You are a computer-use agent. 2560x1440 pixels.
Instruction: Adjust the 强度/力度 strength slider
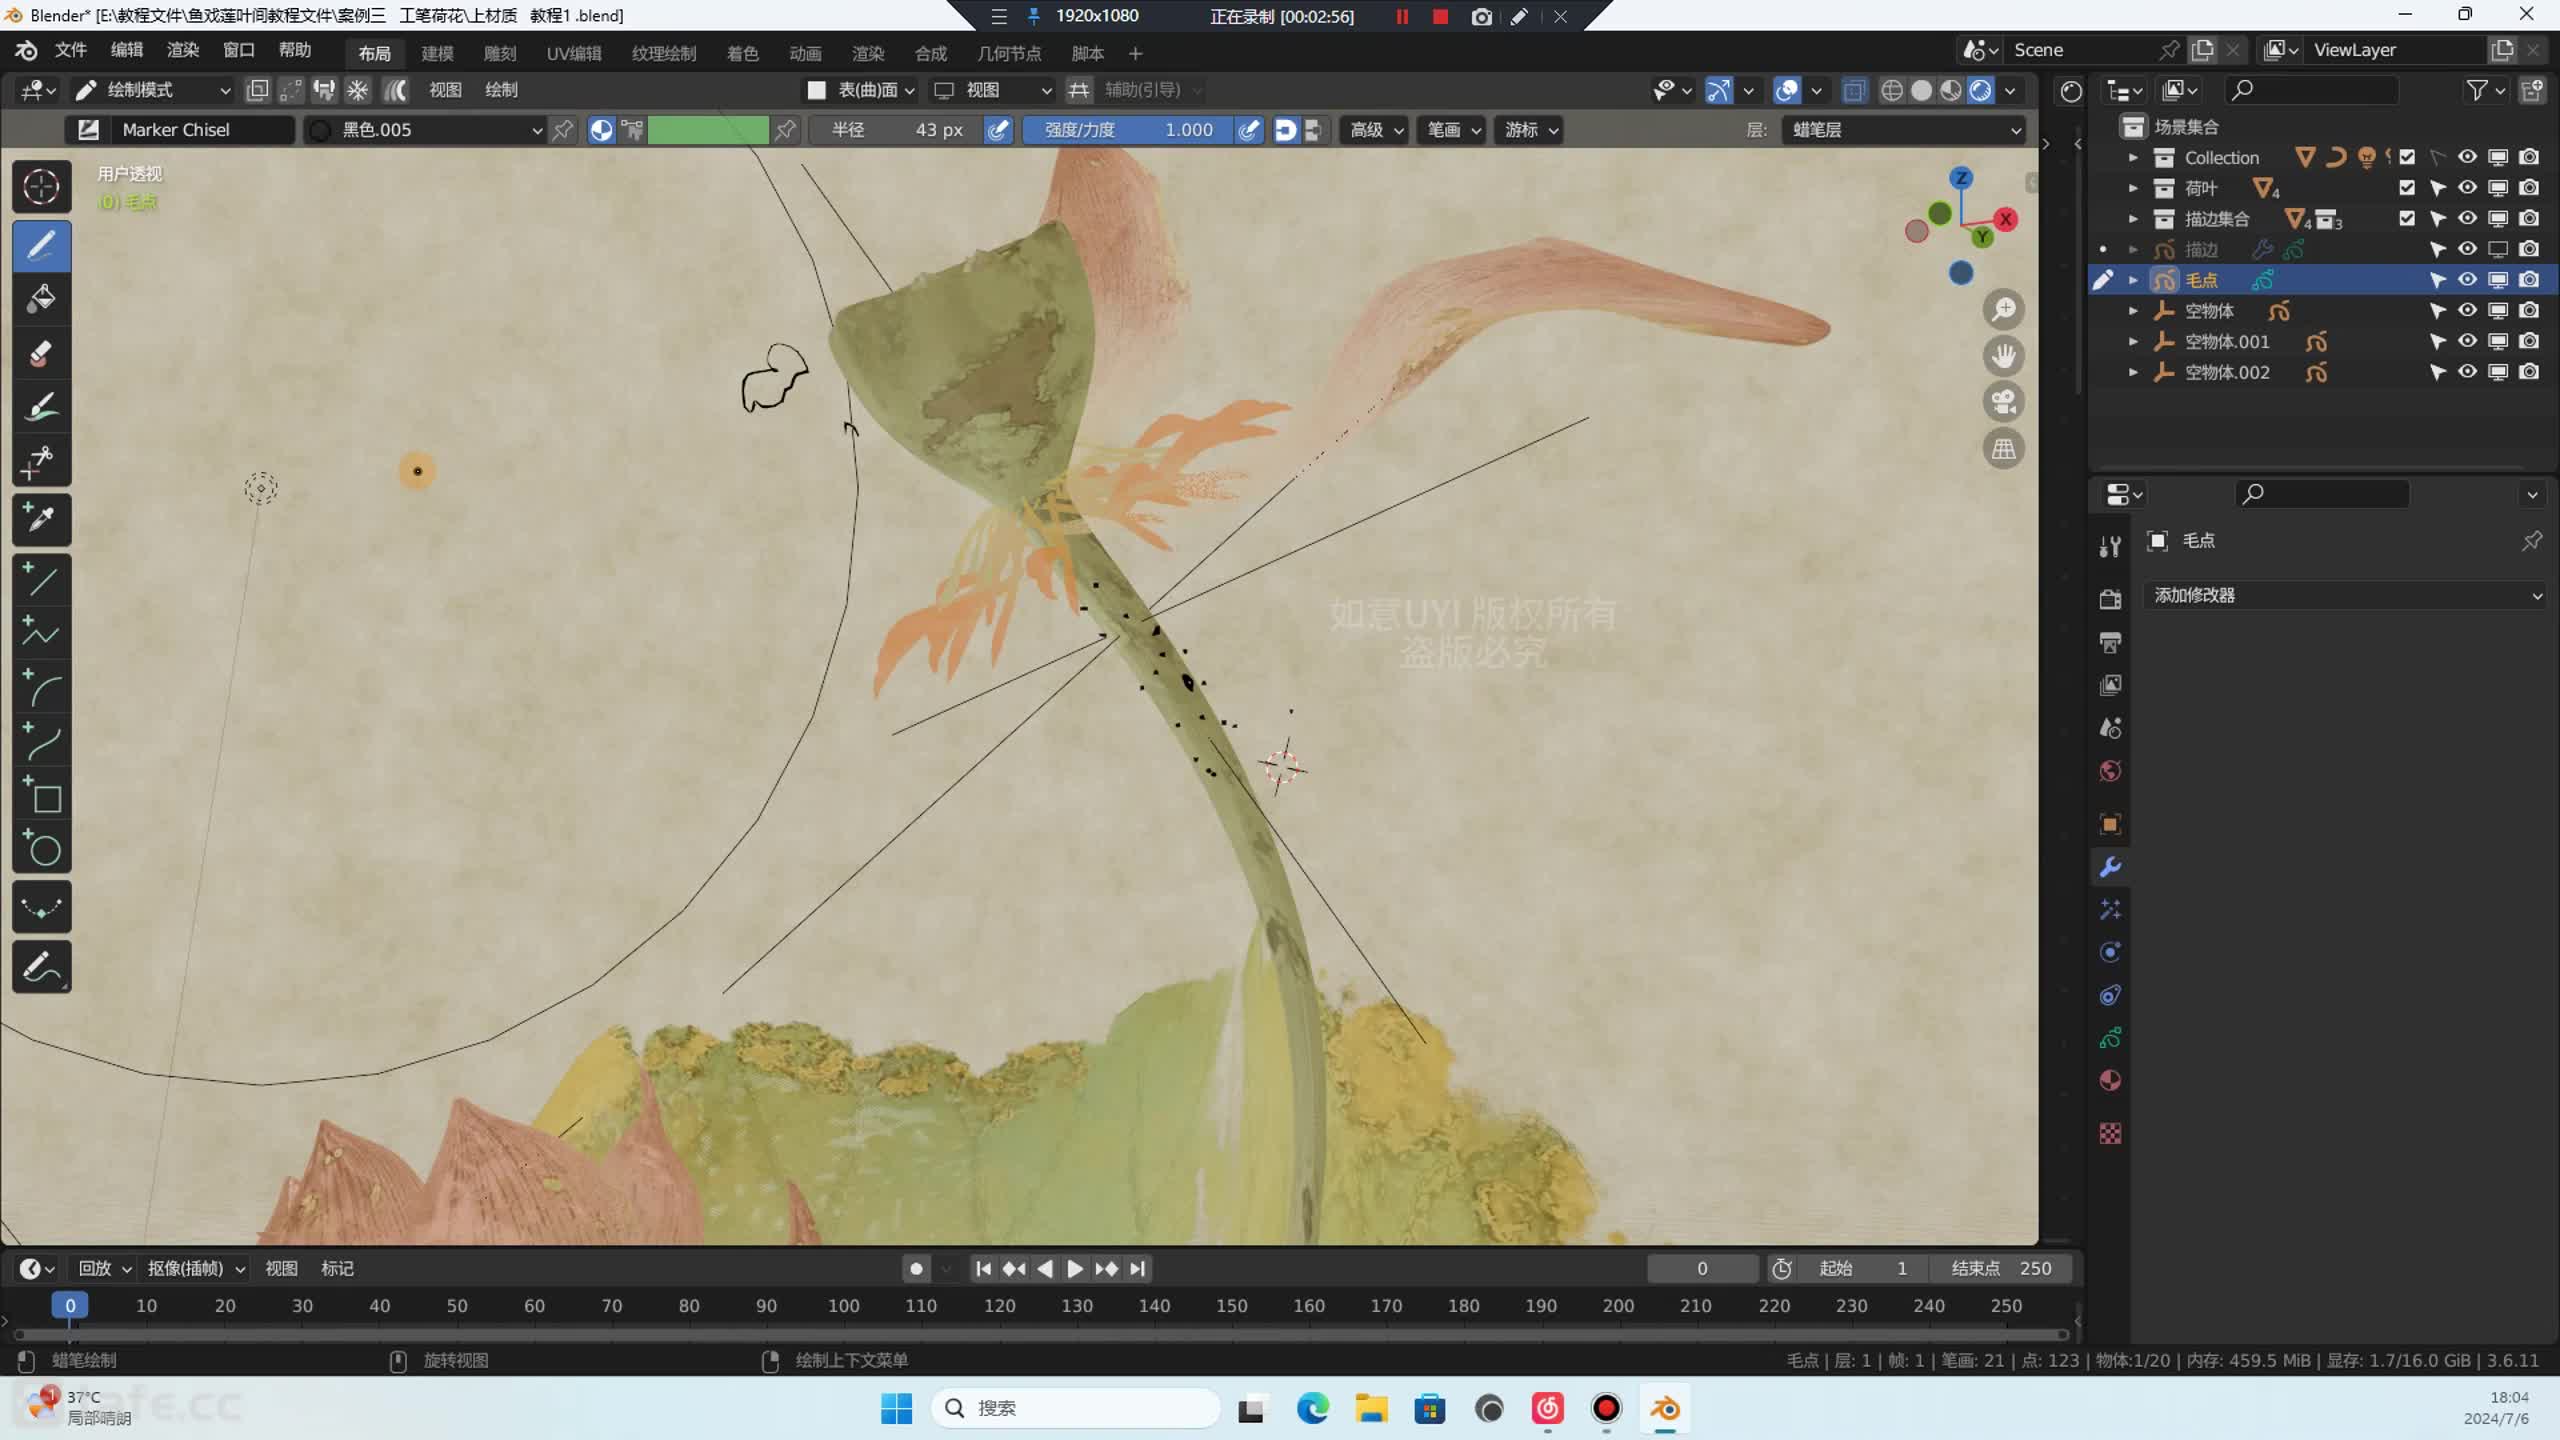click(x=1128, y=130)
